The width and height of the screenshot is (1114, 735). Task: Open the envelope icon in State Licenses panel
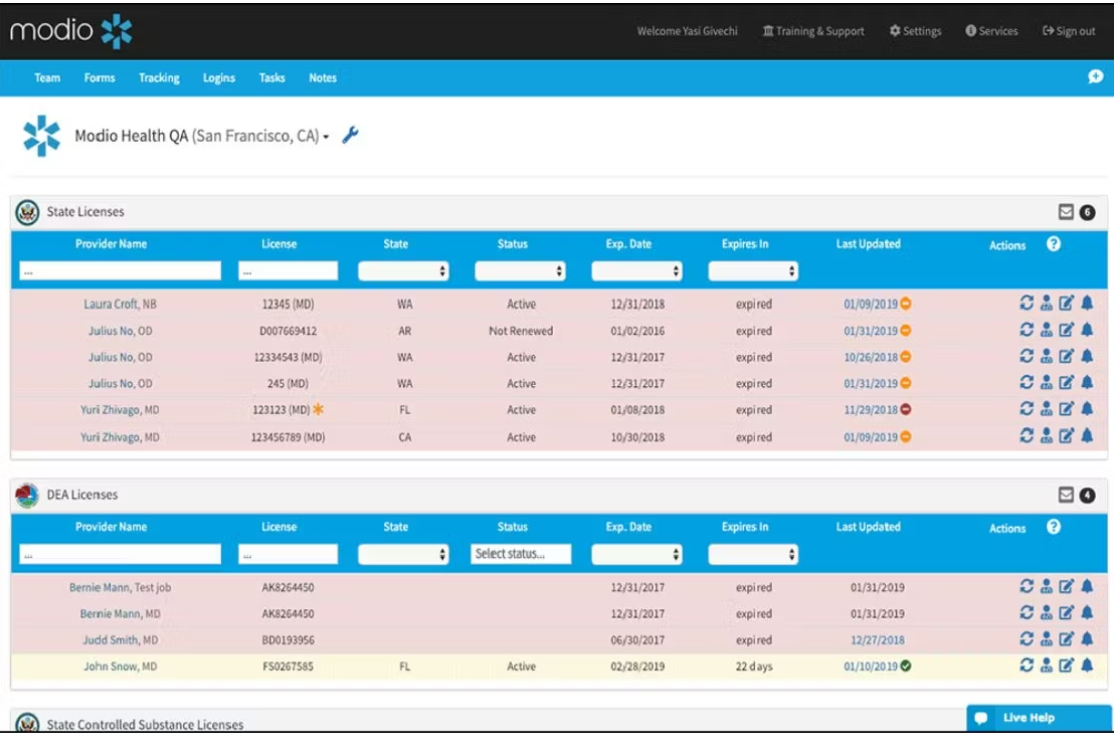[x=1066, y=211]
